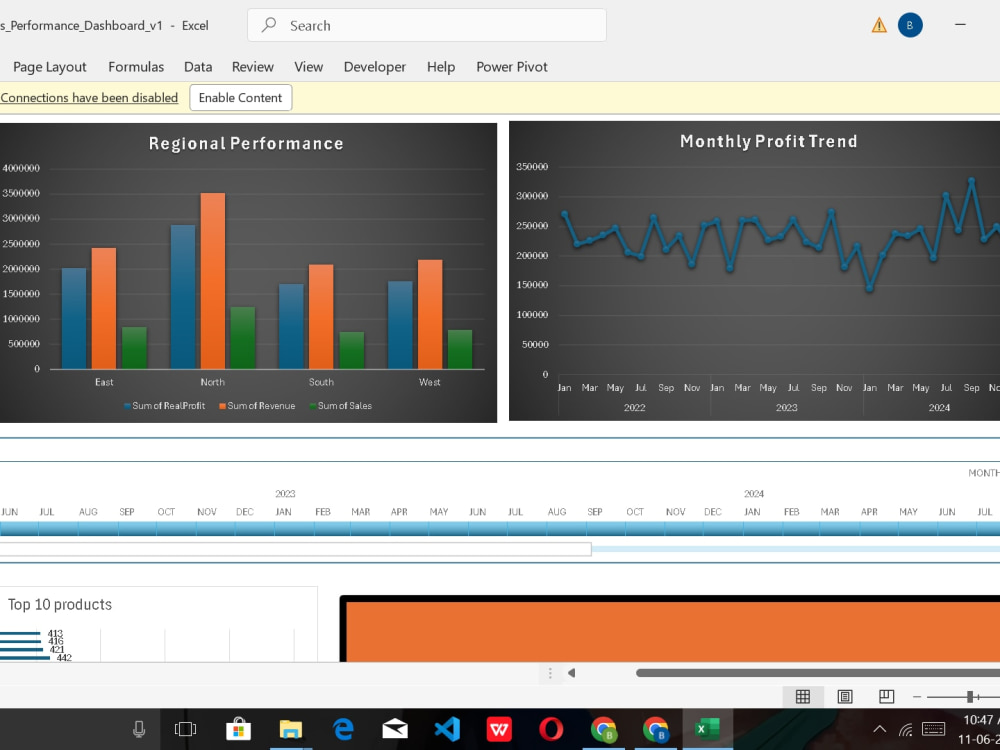
Task: Open the first Chrome profile icon in taskbar
Action: coord(603,728)
